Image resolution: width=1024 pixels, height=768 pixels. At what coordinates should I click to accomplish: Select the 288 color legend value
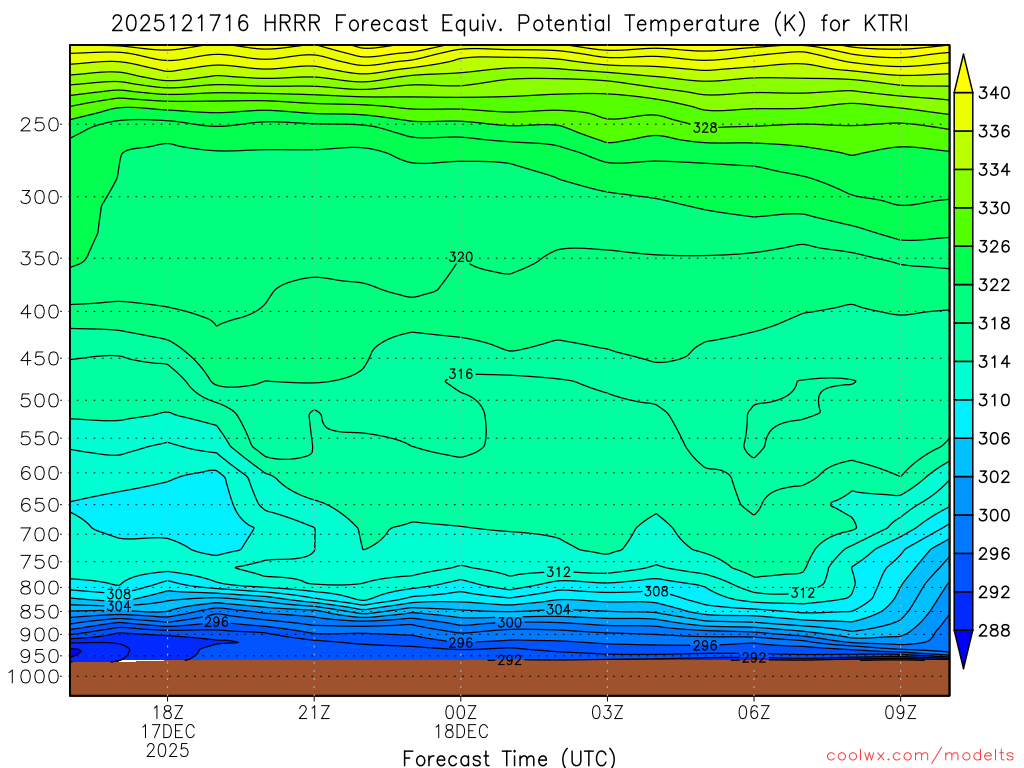pos(994,631)
